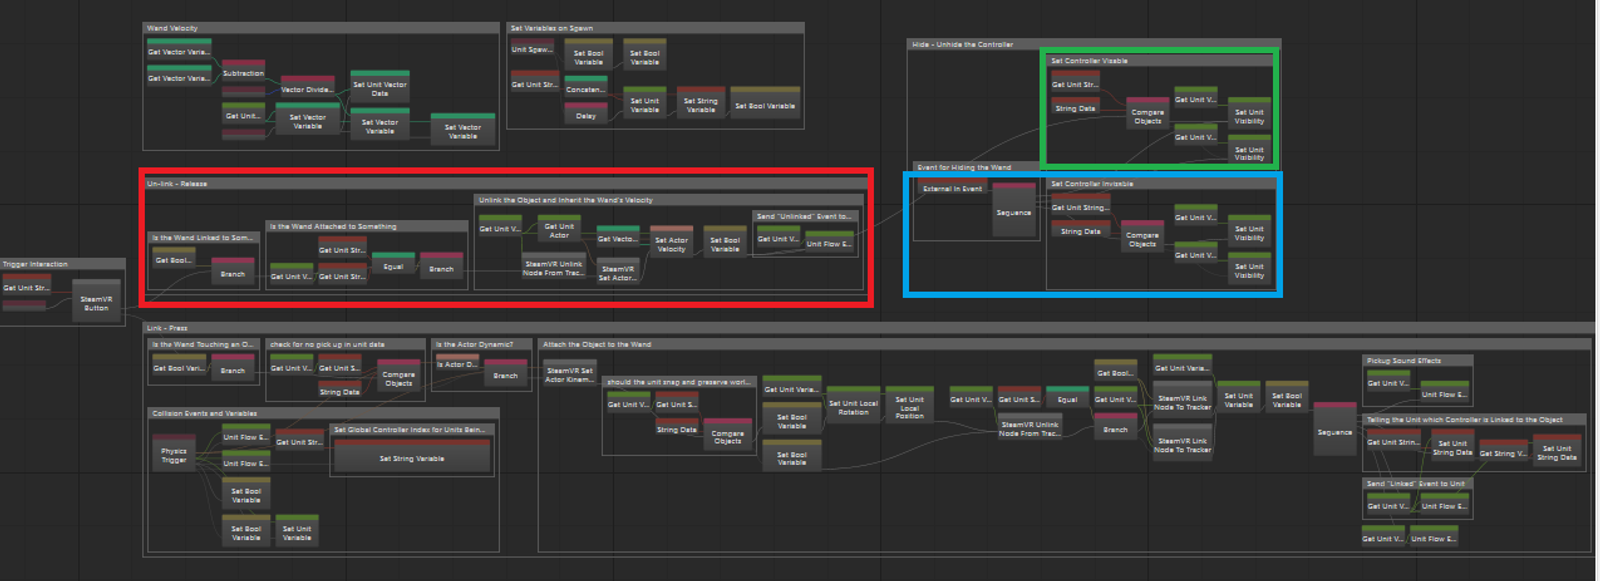Image resolution: width=1600 pixels, height=581 pixels.
Task: Click Is the Wand Attached to Something title
Action: click(x=333, y=226)
